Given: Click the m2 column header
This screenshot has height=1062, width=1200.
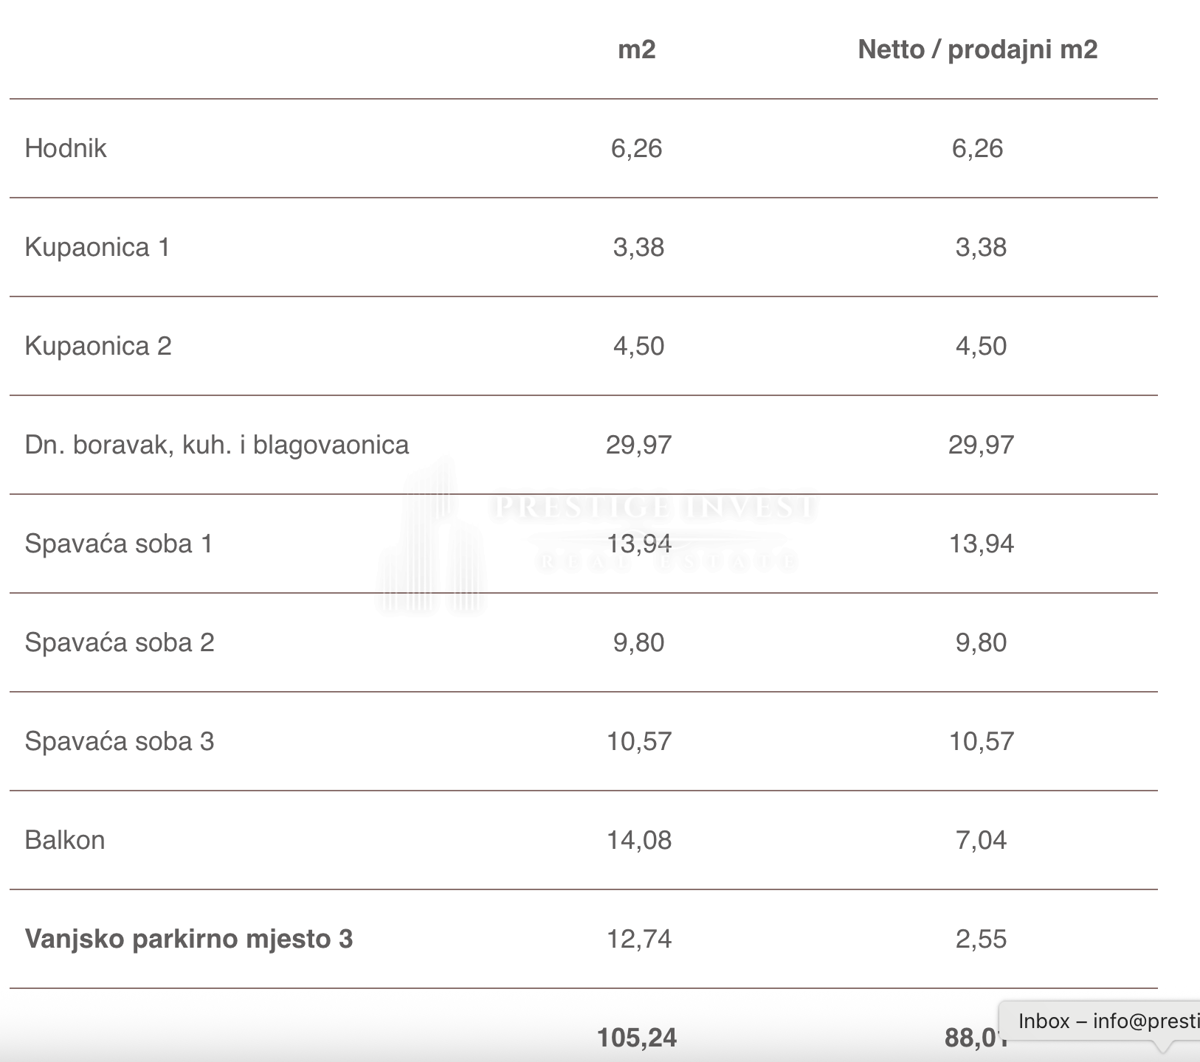Looking at the screenshot, I should click(637, 50).
